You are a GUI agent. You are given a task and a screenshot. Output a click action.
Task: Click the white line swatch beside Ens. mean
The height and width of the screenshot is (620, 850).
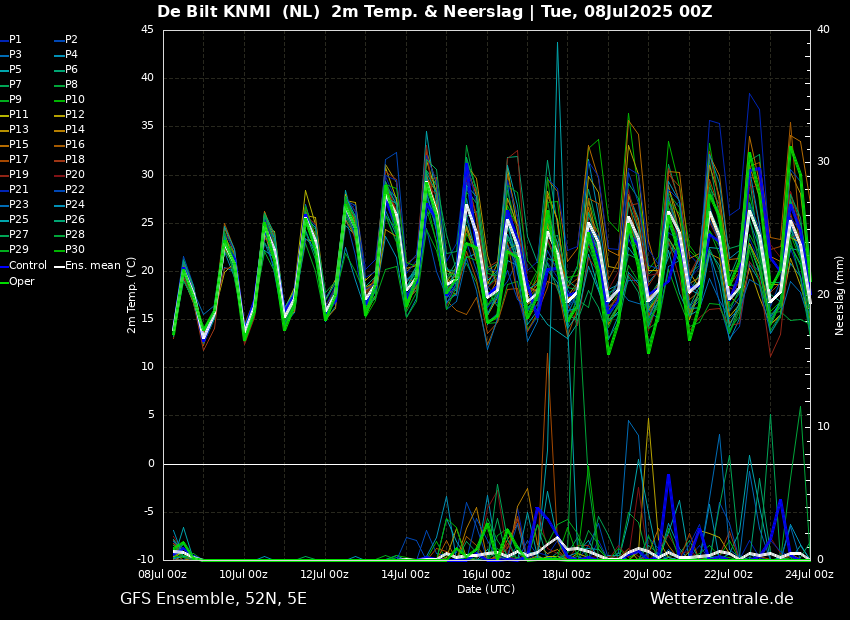(59, 266)
